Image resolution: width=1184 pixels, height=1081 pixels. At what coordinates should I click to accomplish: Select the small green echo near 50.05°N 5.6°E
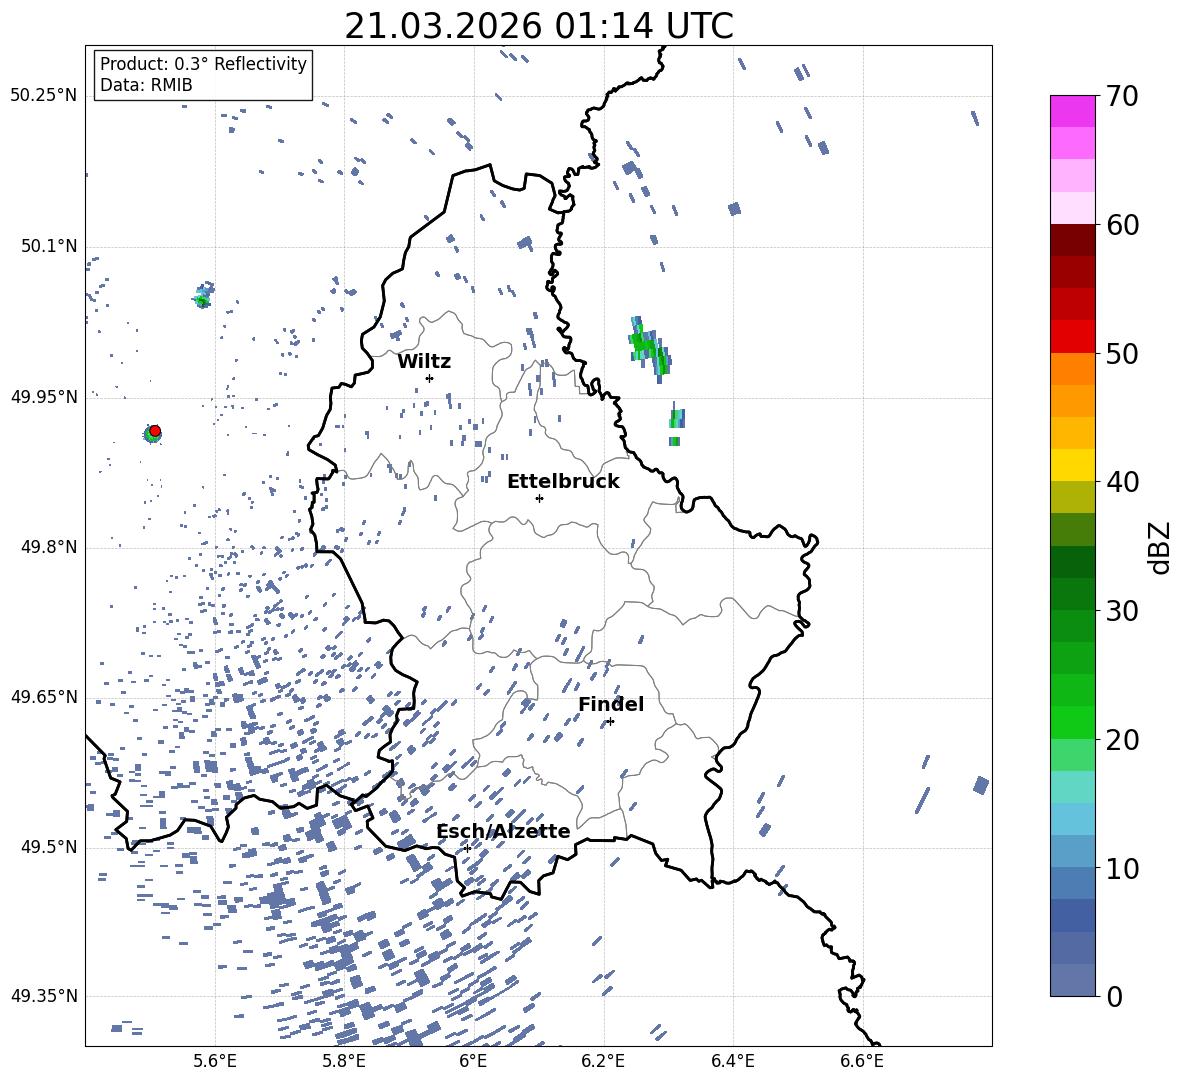coord(203,297)
